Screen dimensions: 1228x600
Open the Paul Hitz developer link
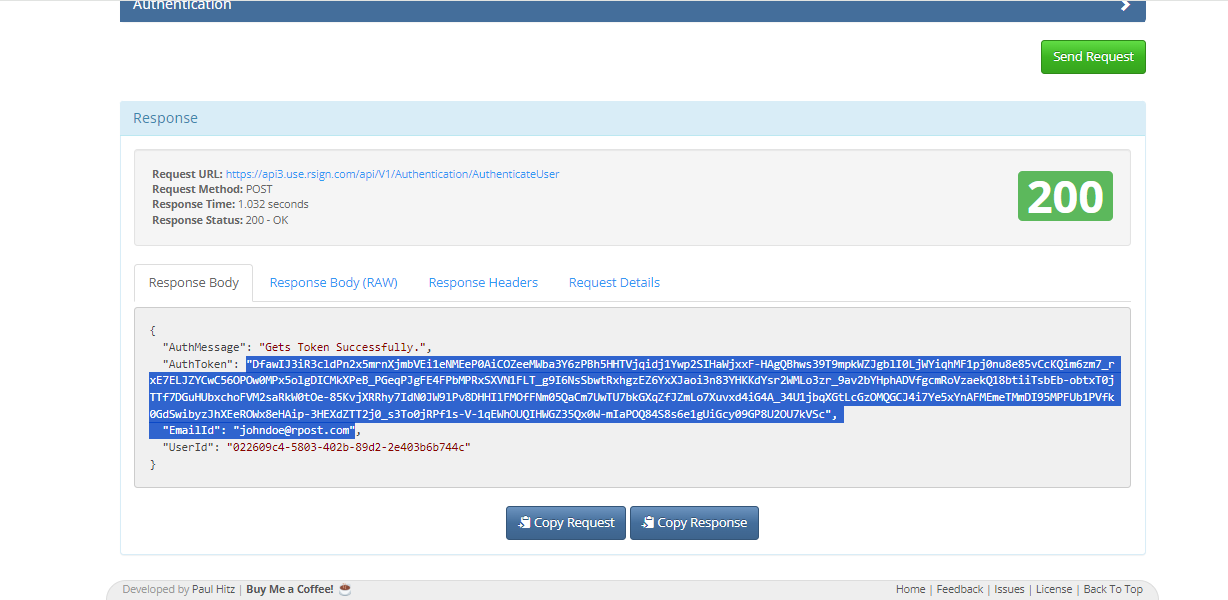[x=215, y=590]
